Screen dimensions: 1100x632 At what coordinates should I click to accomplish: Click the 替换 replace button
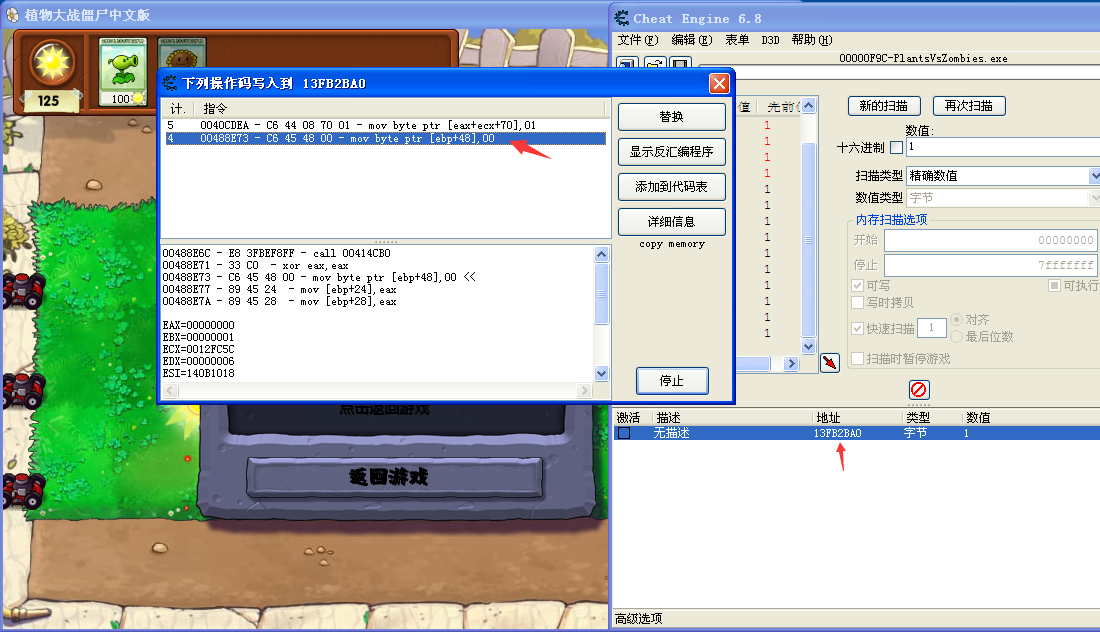coord(671,116)
